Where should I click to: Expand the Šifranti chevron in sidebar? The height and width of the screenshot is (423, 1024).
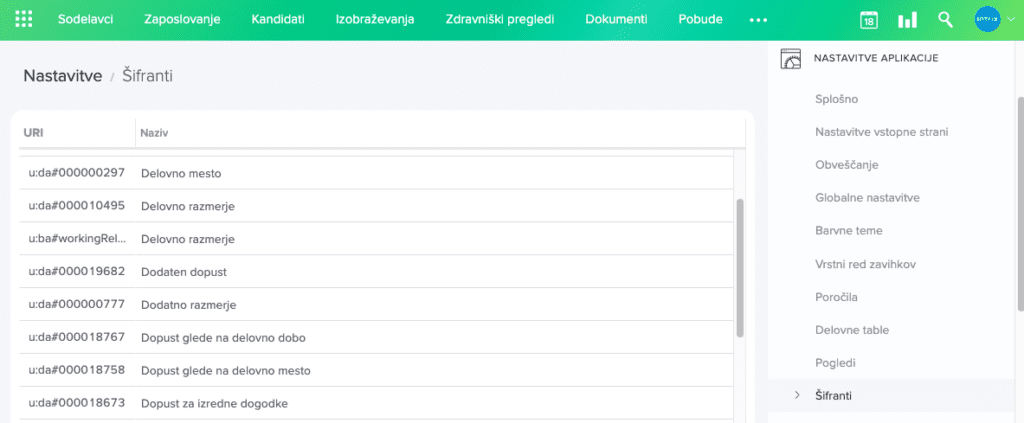click(797, 395)
